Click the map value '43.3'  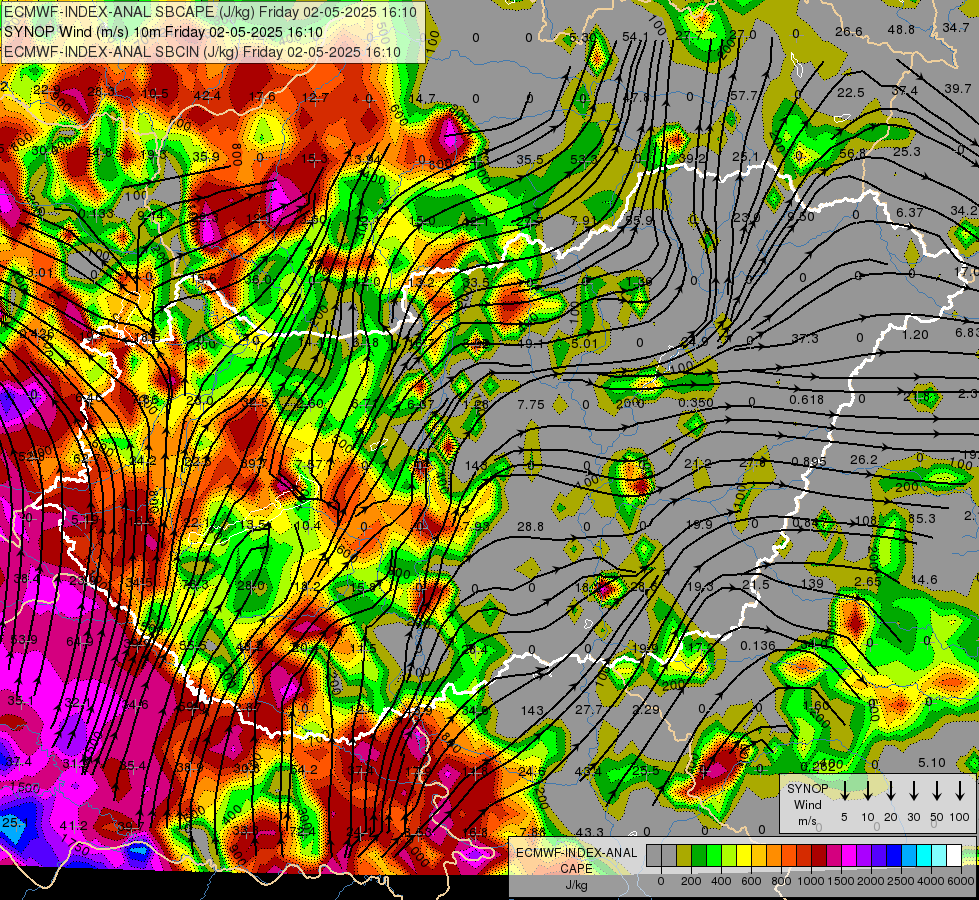point(589,832)
